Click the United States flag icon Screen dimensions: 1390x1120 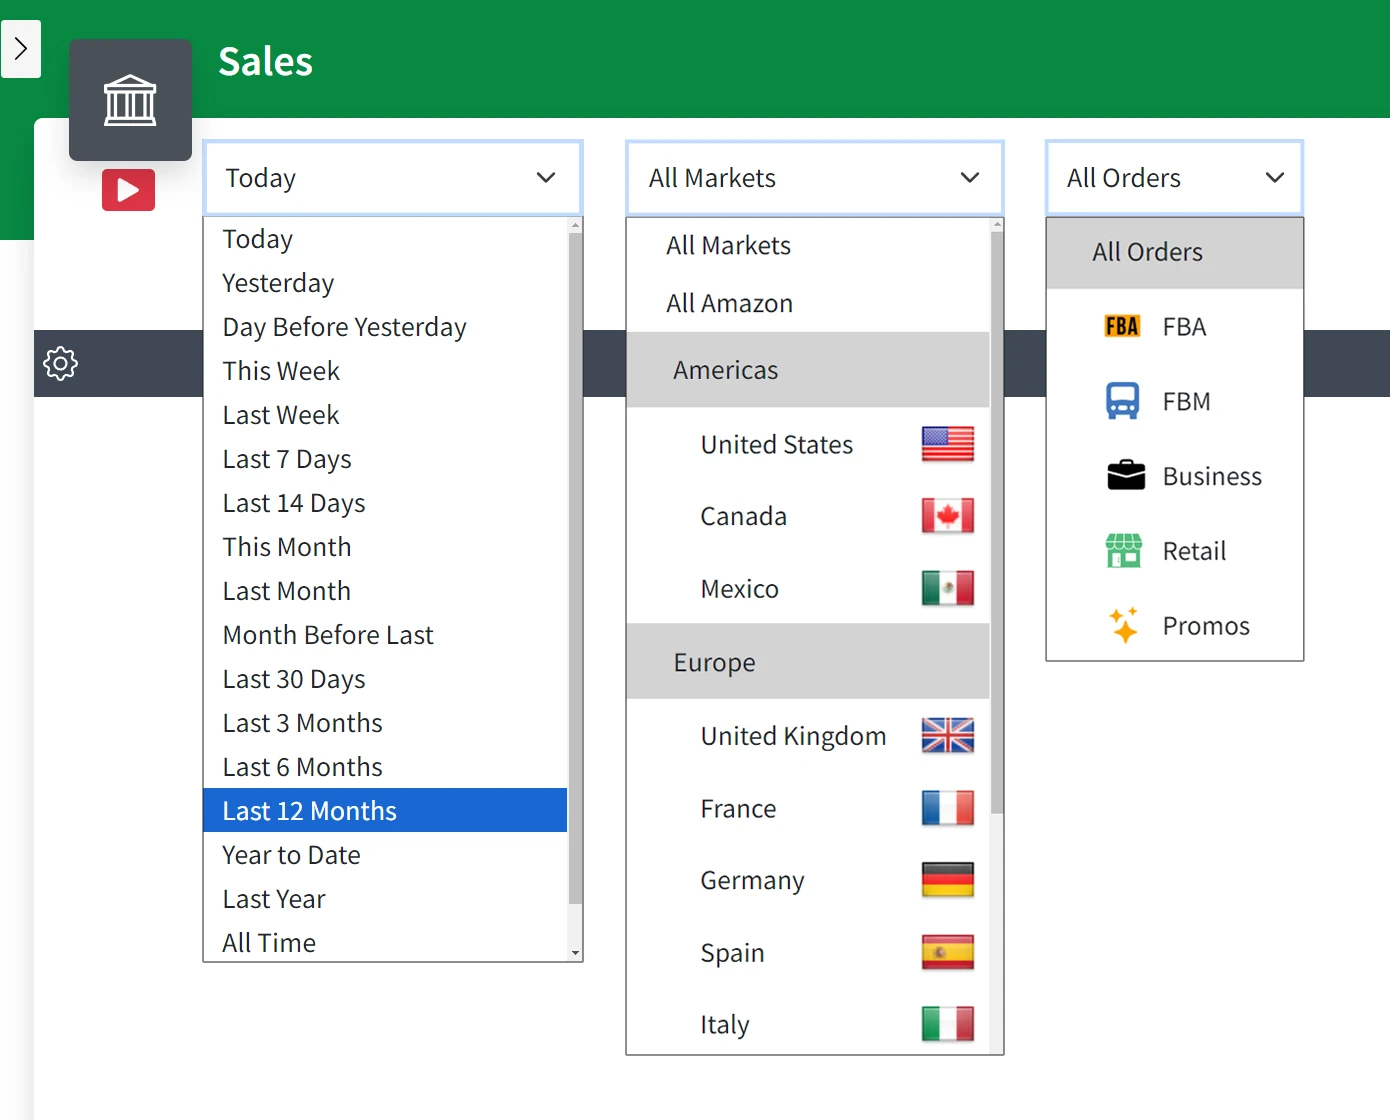click(x=948, y=444)
